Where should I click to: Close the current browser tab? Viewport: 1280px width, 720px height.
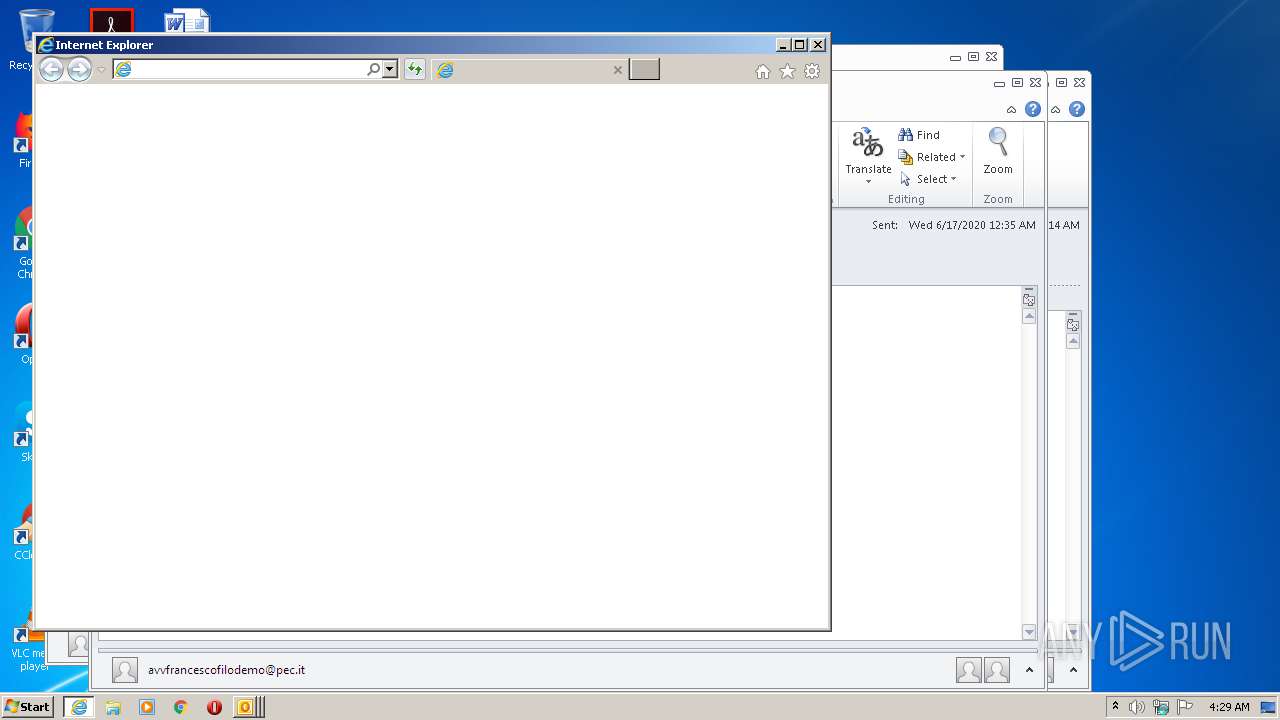click(617, 70)
